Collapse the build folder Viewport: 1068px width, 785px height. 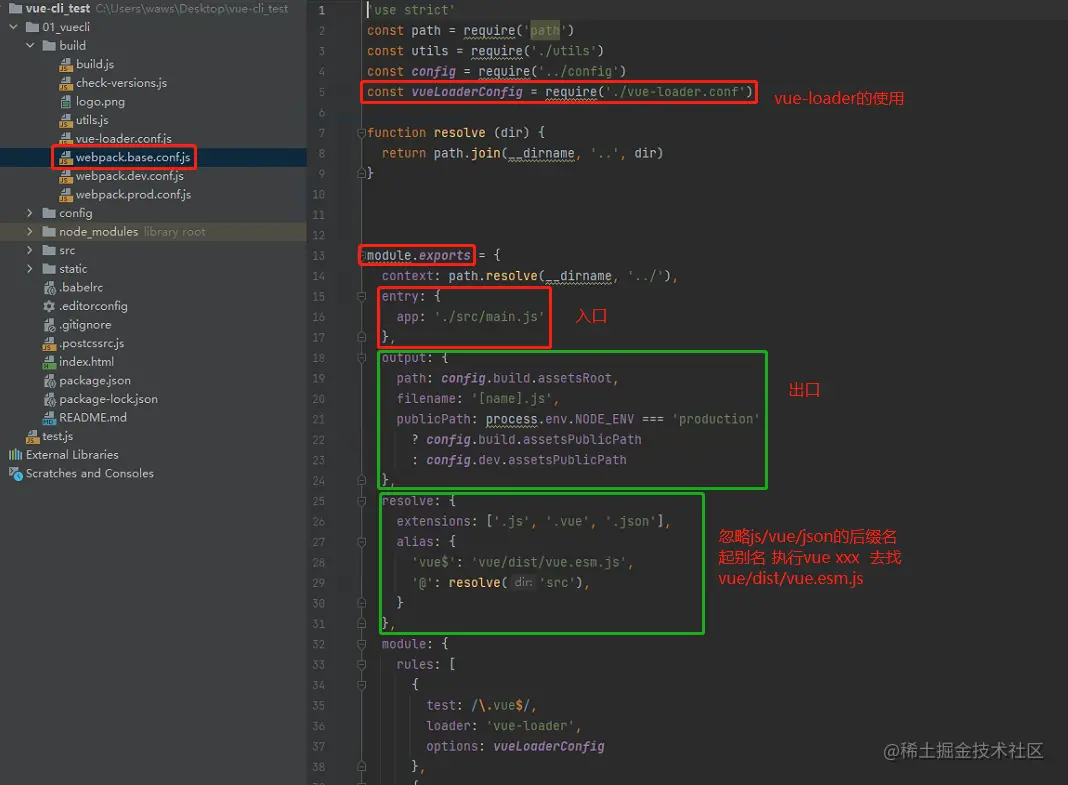[x=30, y=46]
